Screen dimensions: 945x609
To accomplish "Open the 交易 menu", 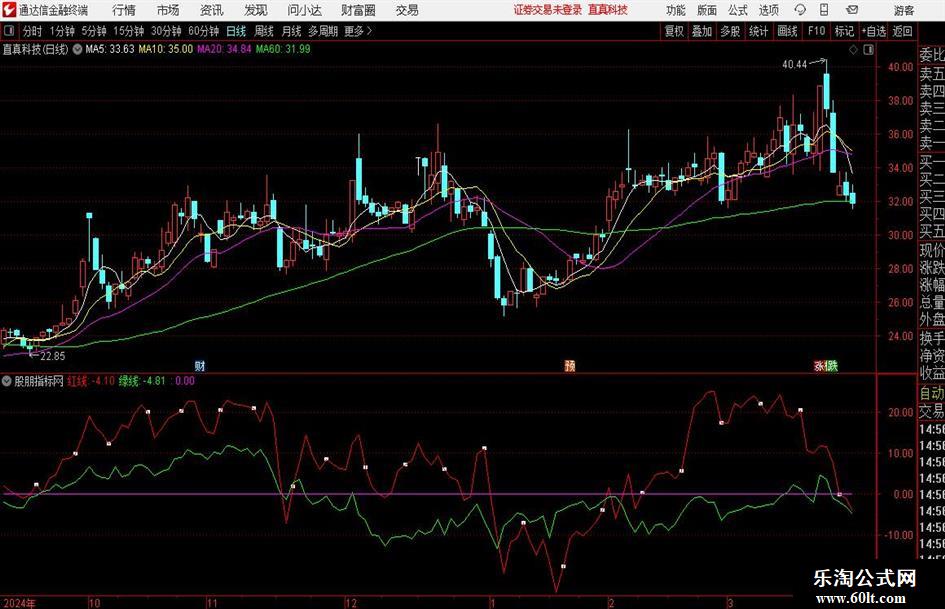I will 407,10.
